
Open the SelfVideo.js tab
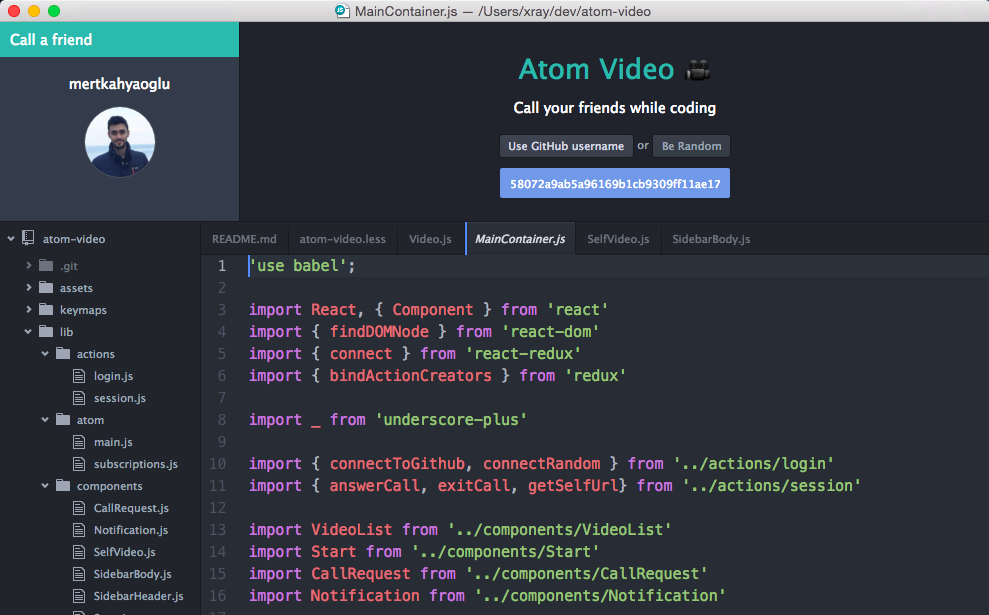[618, 239]
